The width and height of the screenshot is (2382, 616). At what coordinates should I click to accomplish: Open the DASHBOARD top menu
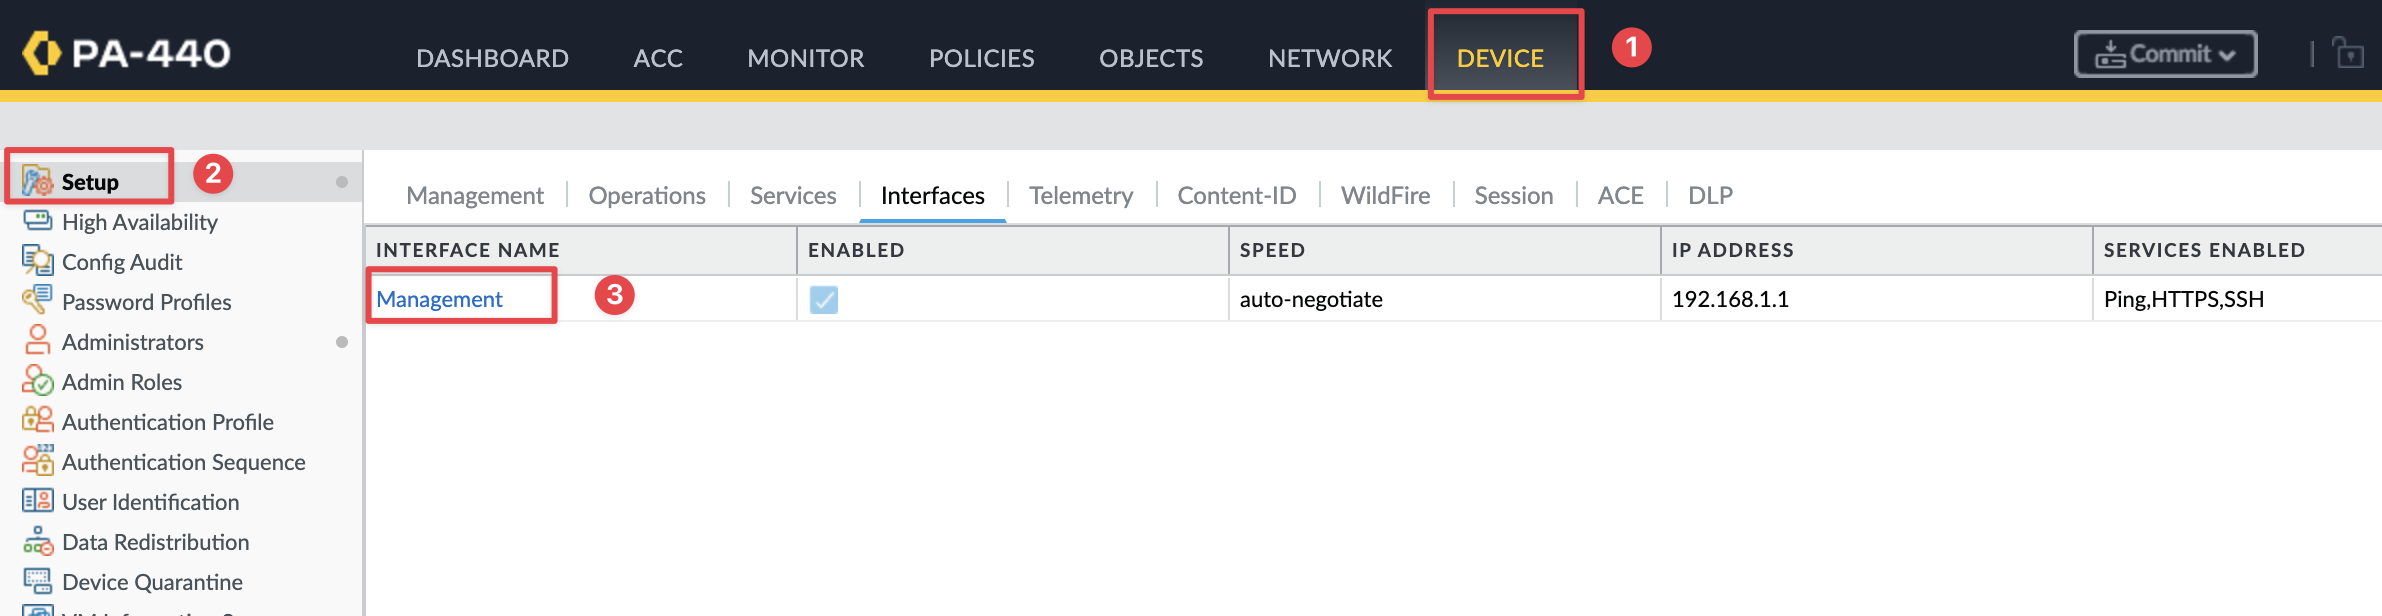(x=492, y=58)
